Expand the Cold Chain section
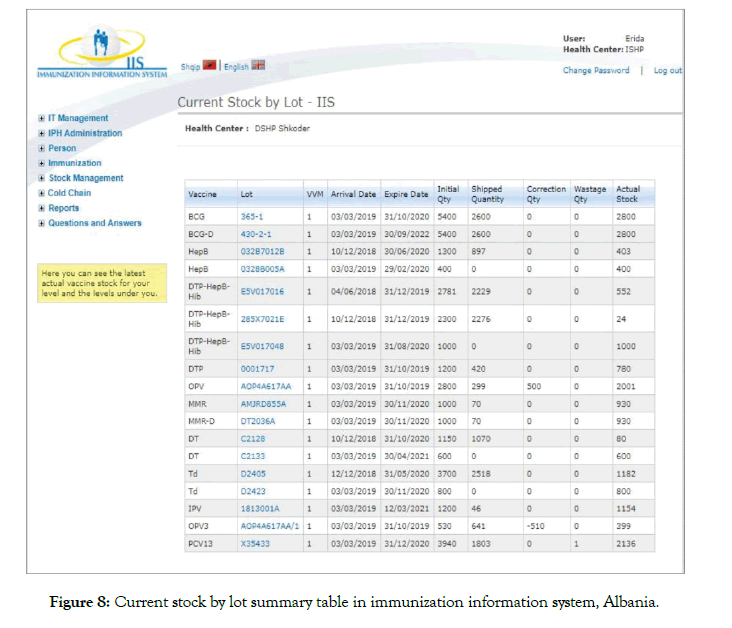The image size is (732, 628). click(41, 193)
